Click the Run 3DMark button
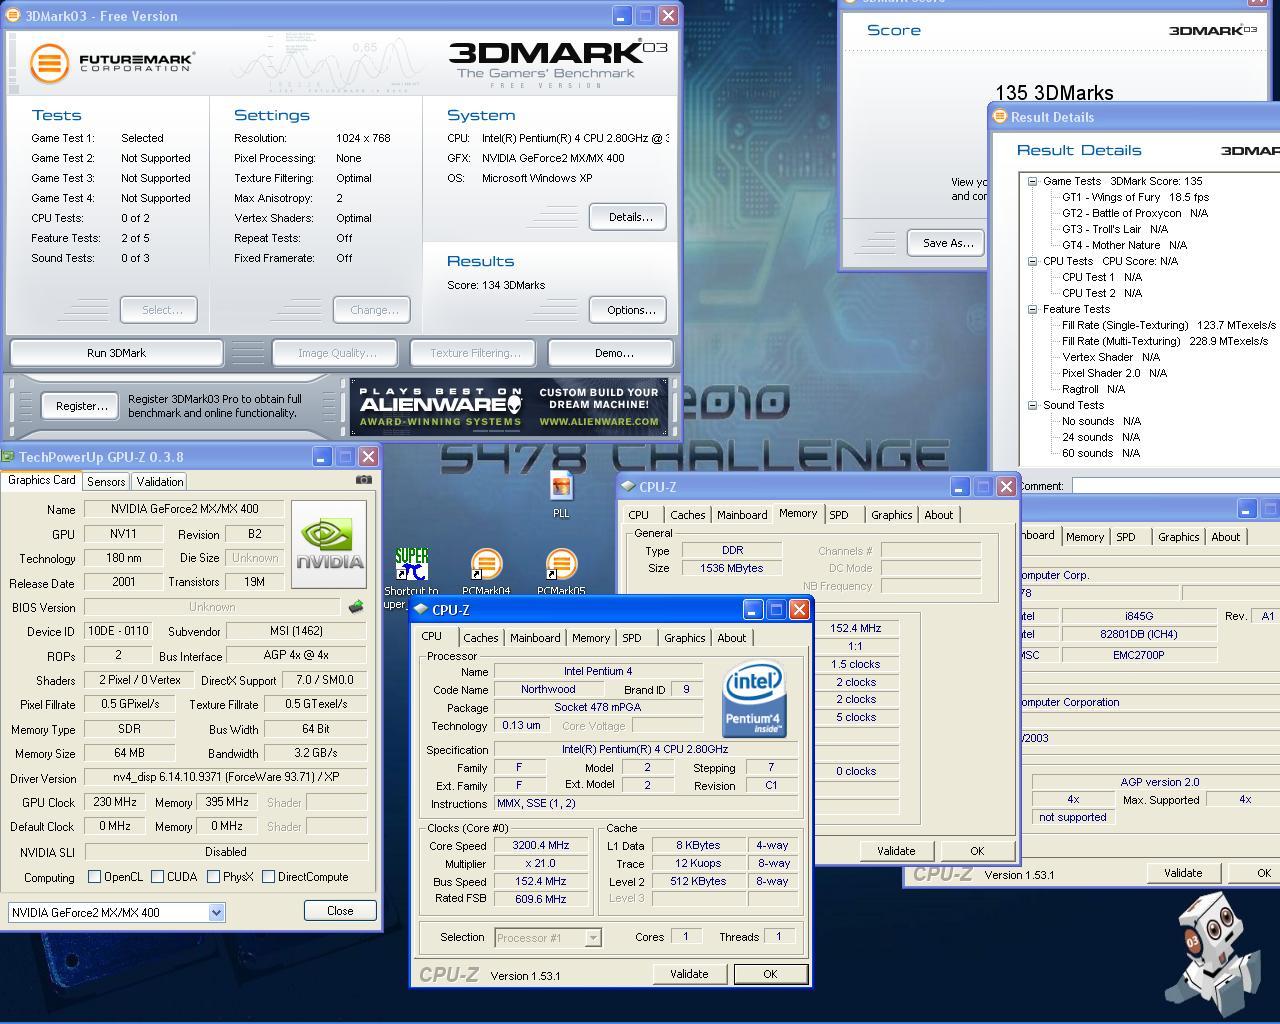The image size is (1280, 1024). 116,353
